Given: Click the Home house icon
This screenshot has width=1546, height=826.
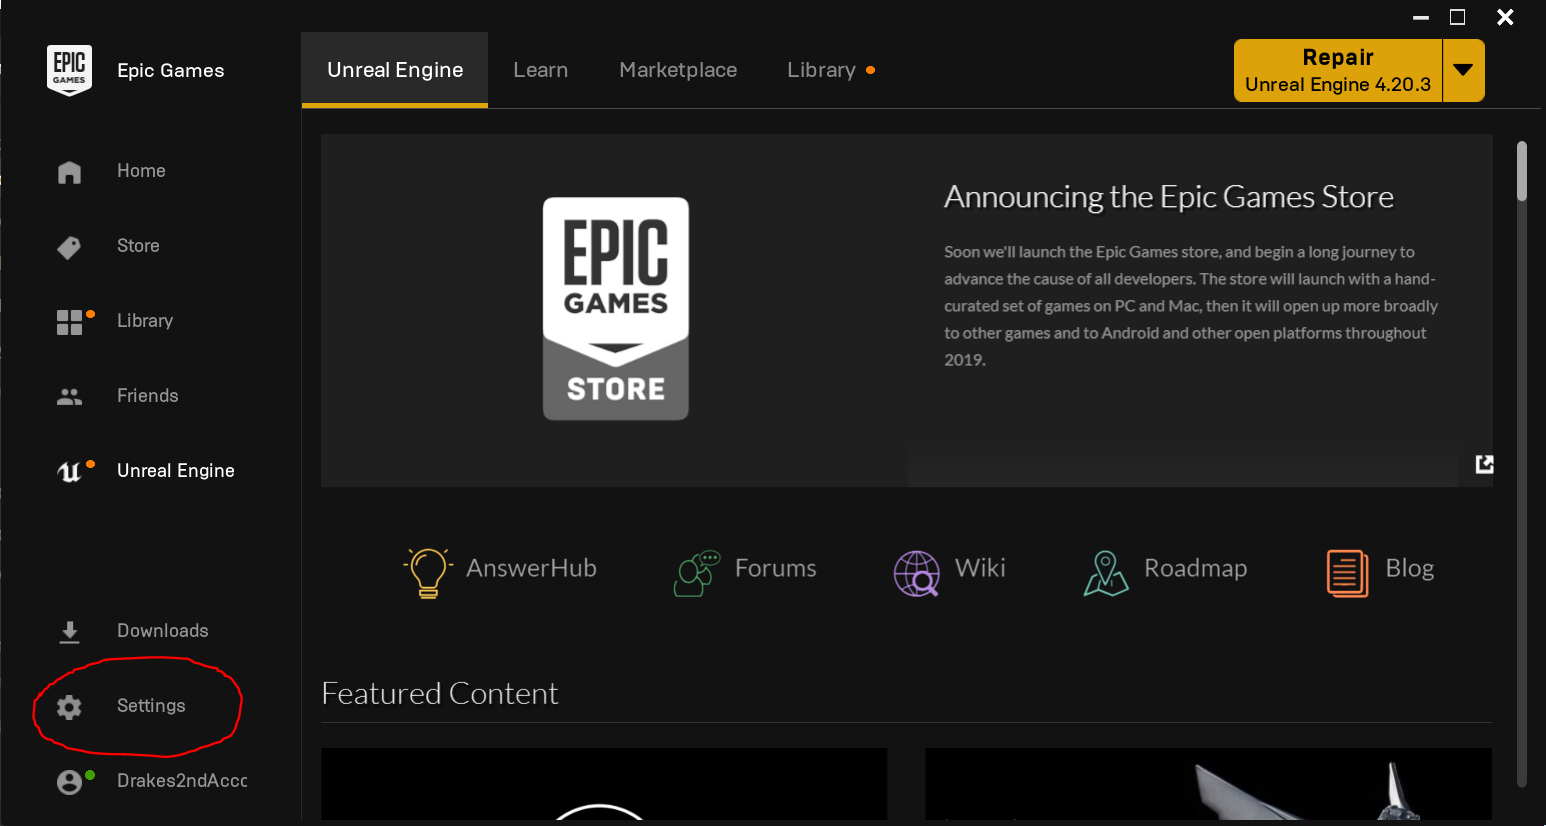Looking at the screenshot, I should (69, 172).
